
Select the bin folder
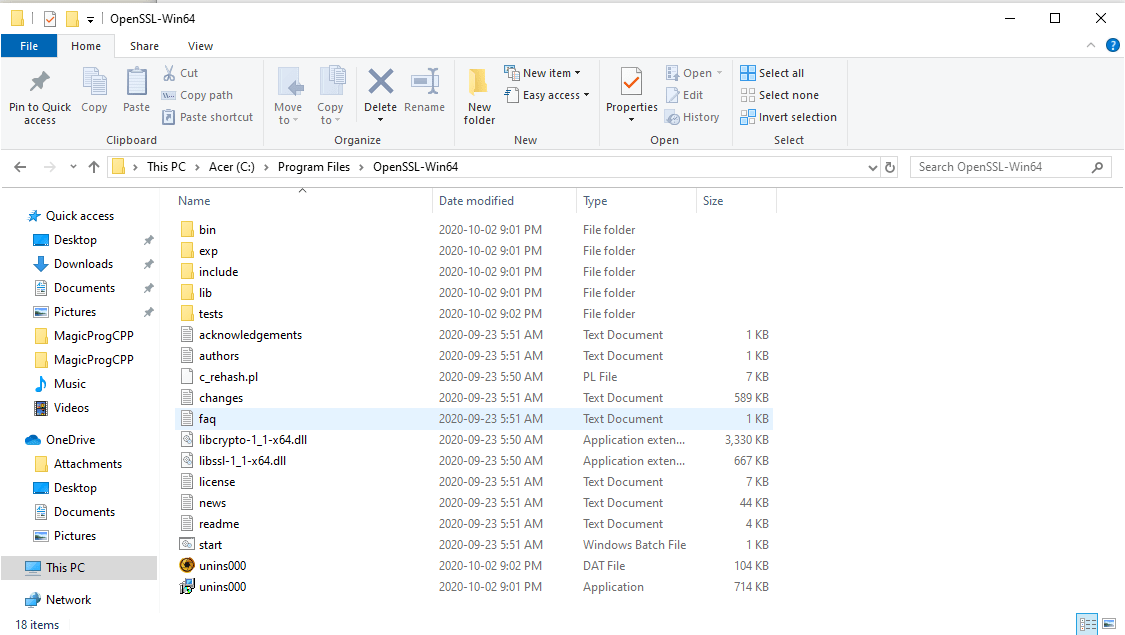(x=207, y=230)
